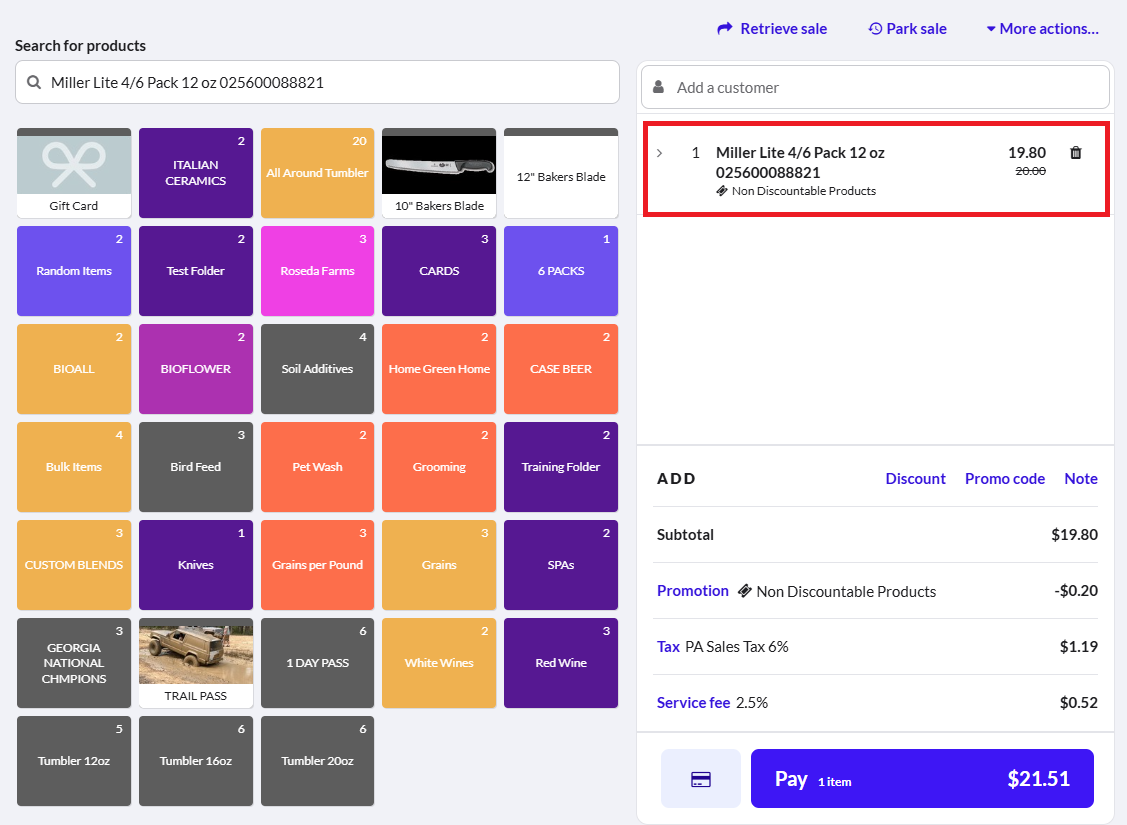The image size is (1127, 825).
Task: Open the Tumbler 16oz folder
Action: (196, 761)
